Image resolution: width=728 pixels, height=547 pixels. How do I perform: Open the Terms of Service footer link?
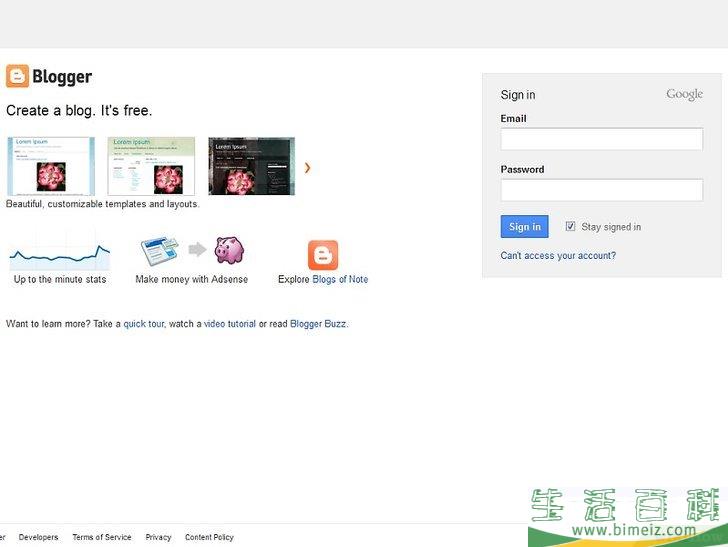tap(102, 537)
